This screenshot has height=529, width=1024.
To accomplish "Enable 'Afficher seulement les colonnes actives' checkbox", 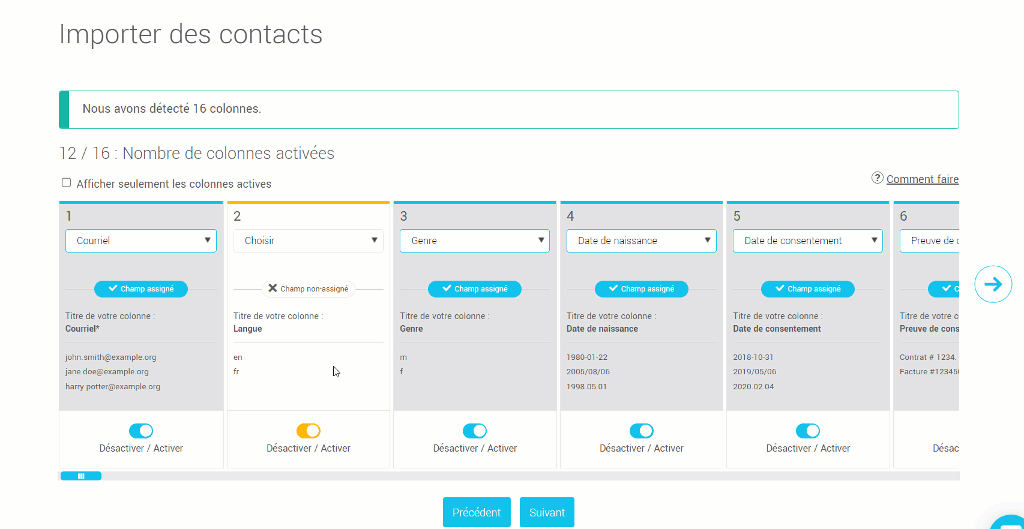I will [x=67, y=183].
